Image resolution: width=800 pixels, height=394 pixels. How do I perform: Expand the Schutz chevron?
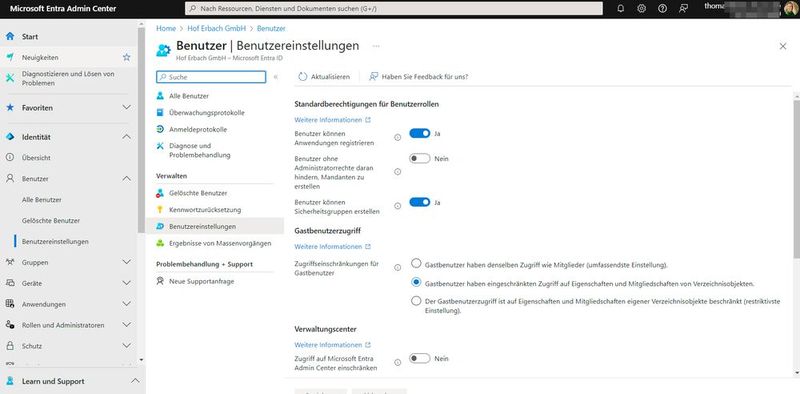[x=127, y=346]
